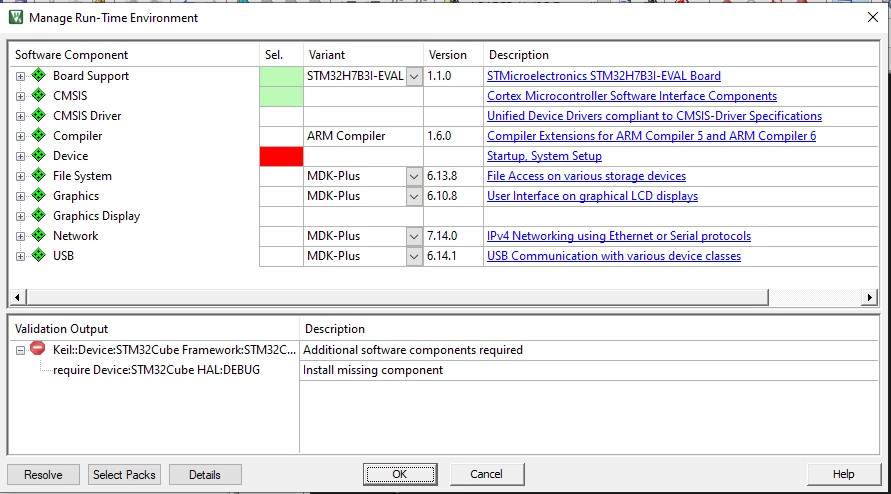
Task: Open the Network MDK-Plus variant dropdown
Action: (x=414, y=236)
